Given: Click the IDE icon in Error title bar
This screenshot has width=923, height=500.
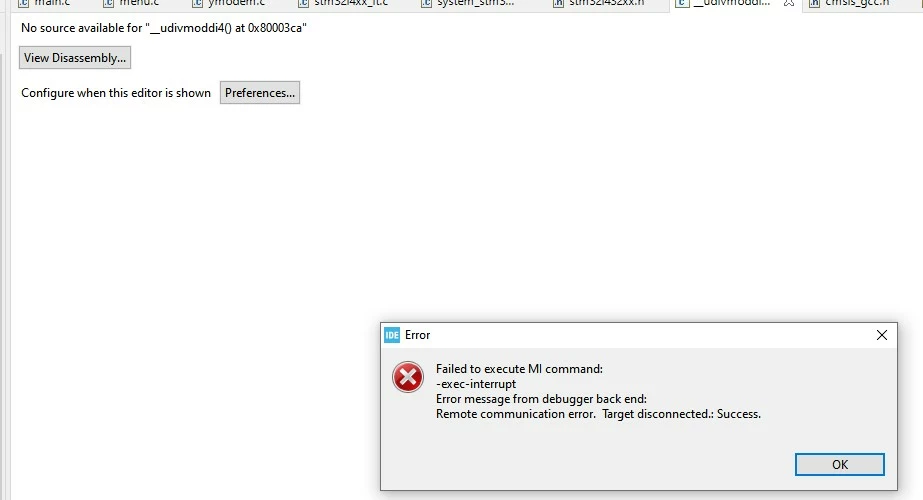Looking at the screenshot, I should [x=392, y=335].
